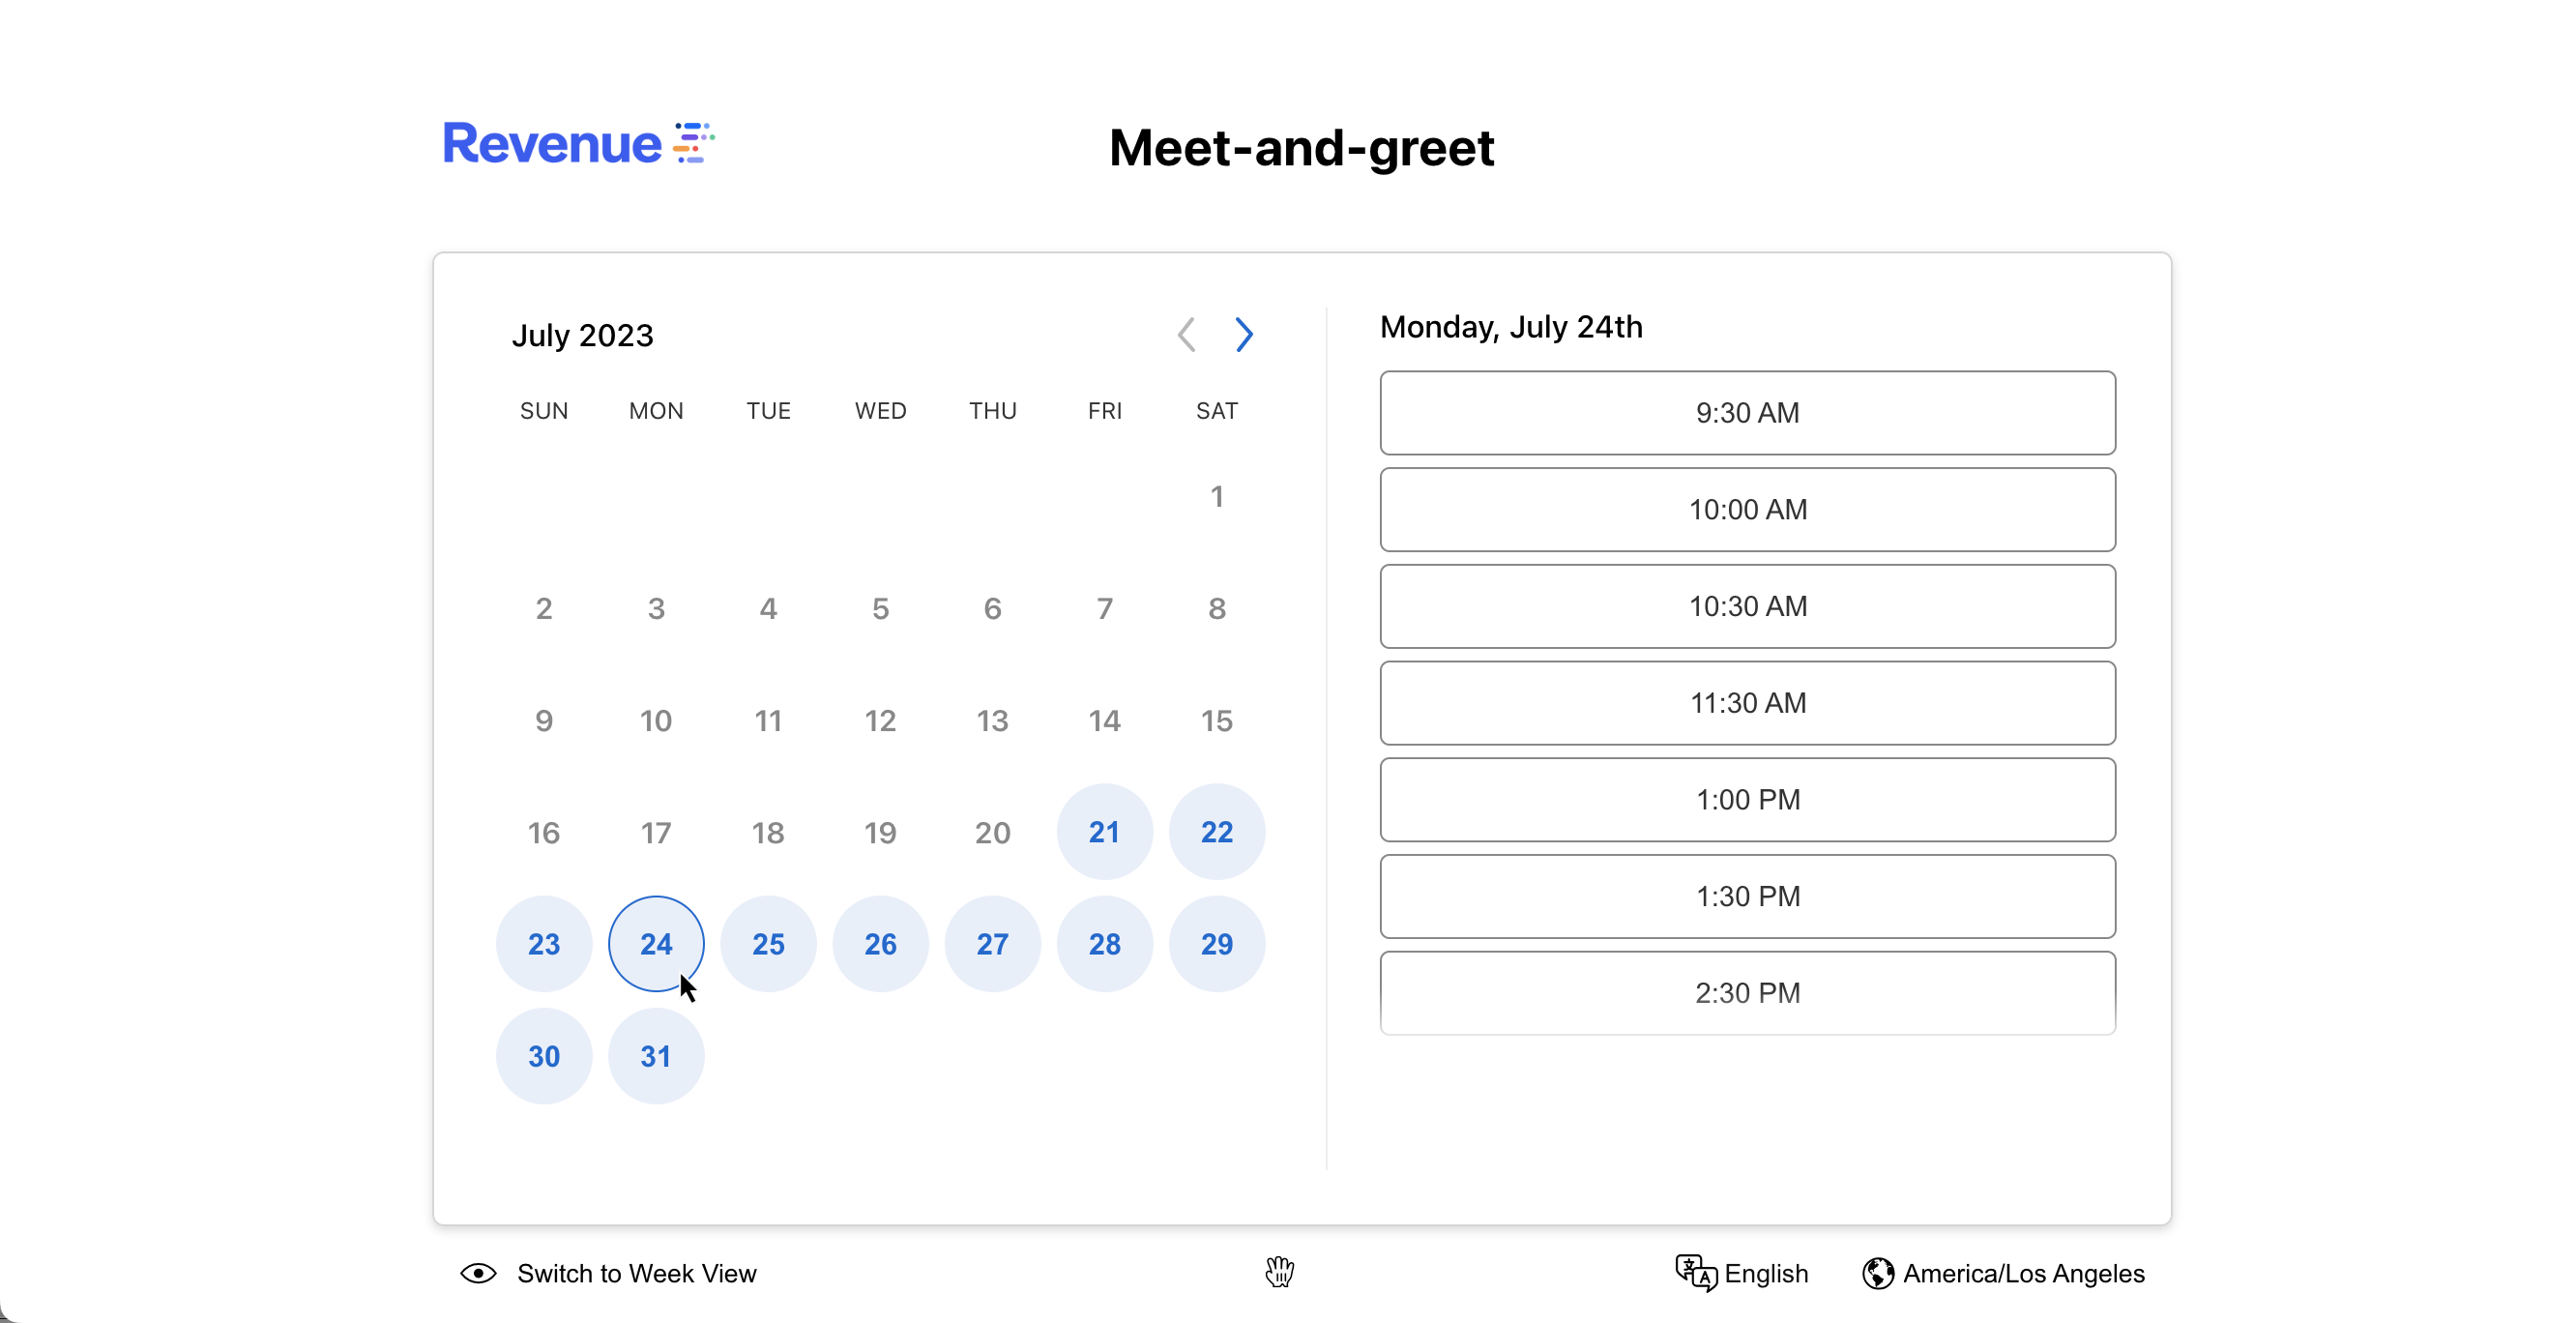Book the 10:00 AM slot
Image resolution: width=2576 pixels, height=1323 pixels.
[1747, 510]
